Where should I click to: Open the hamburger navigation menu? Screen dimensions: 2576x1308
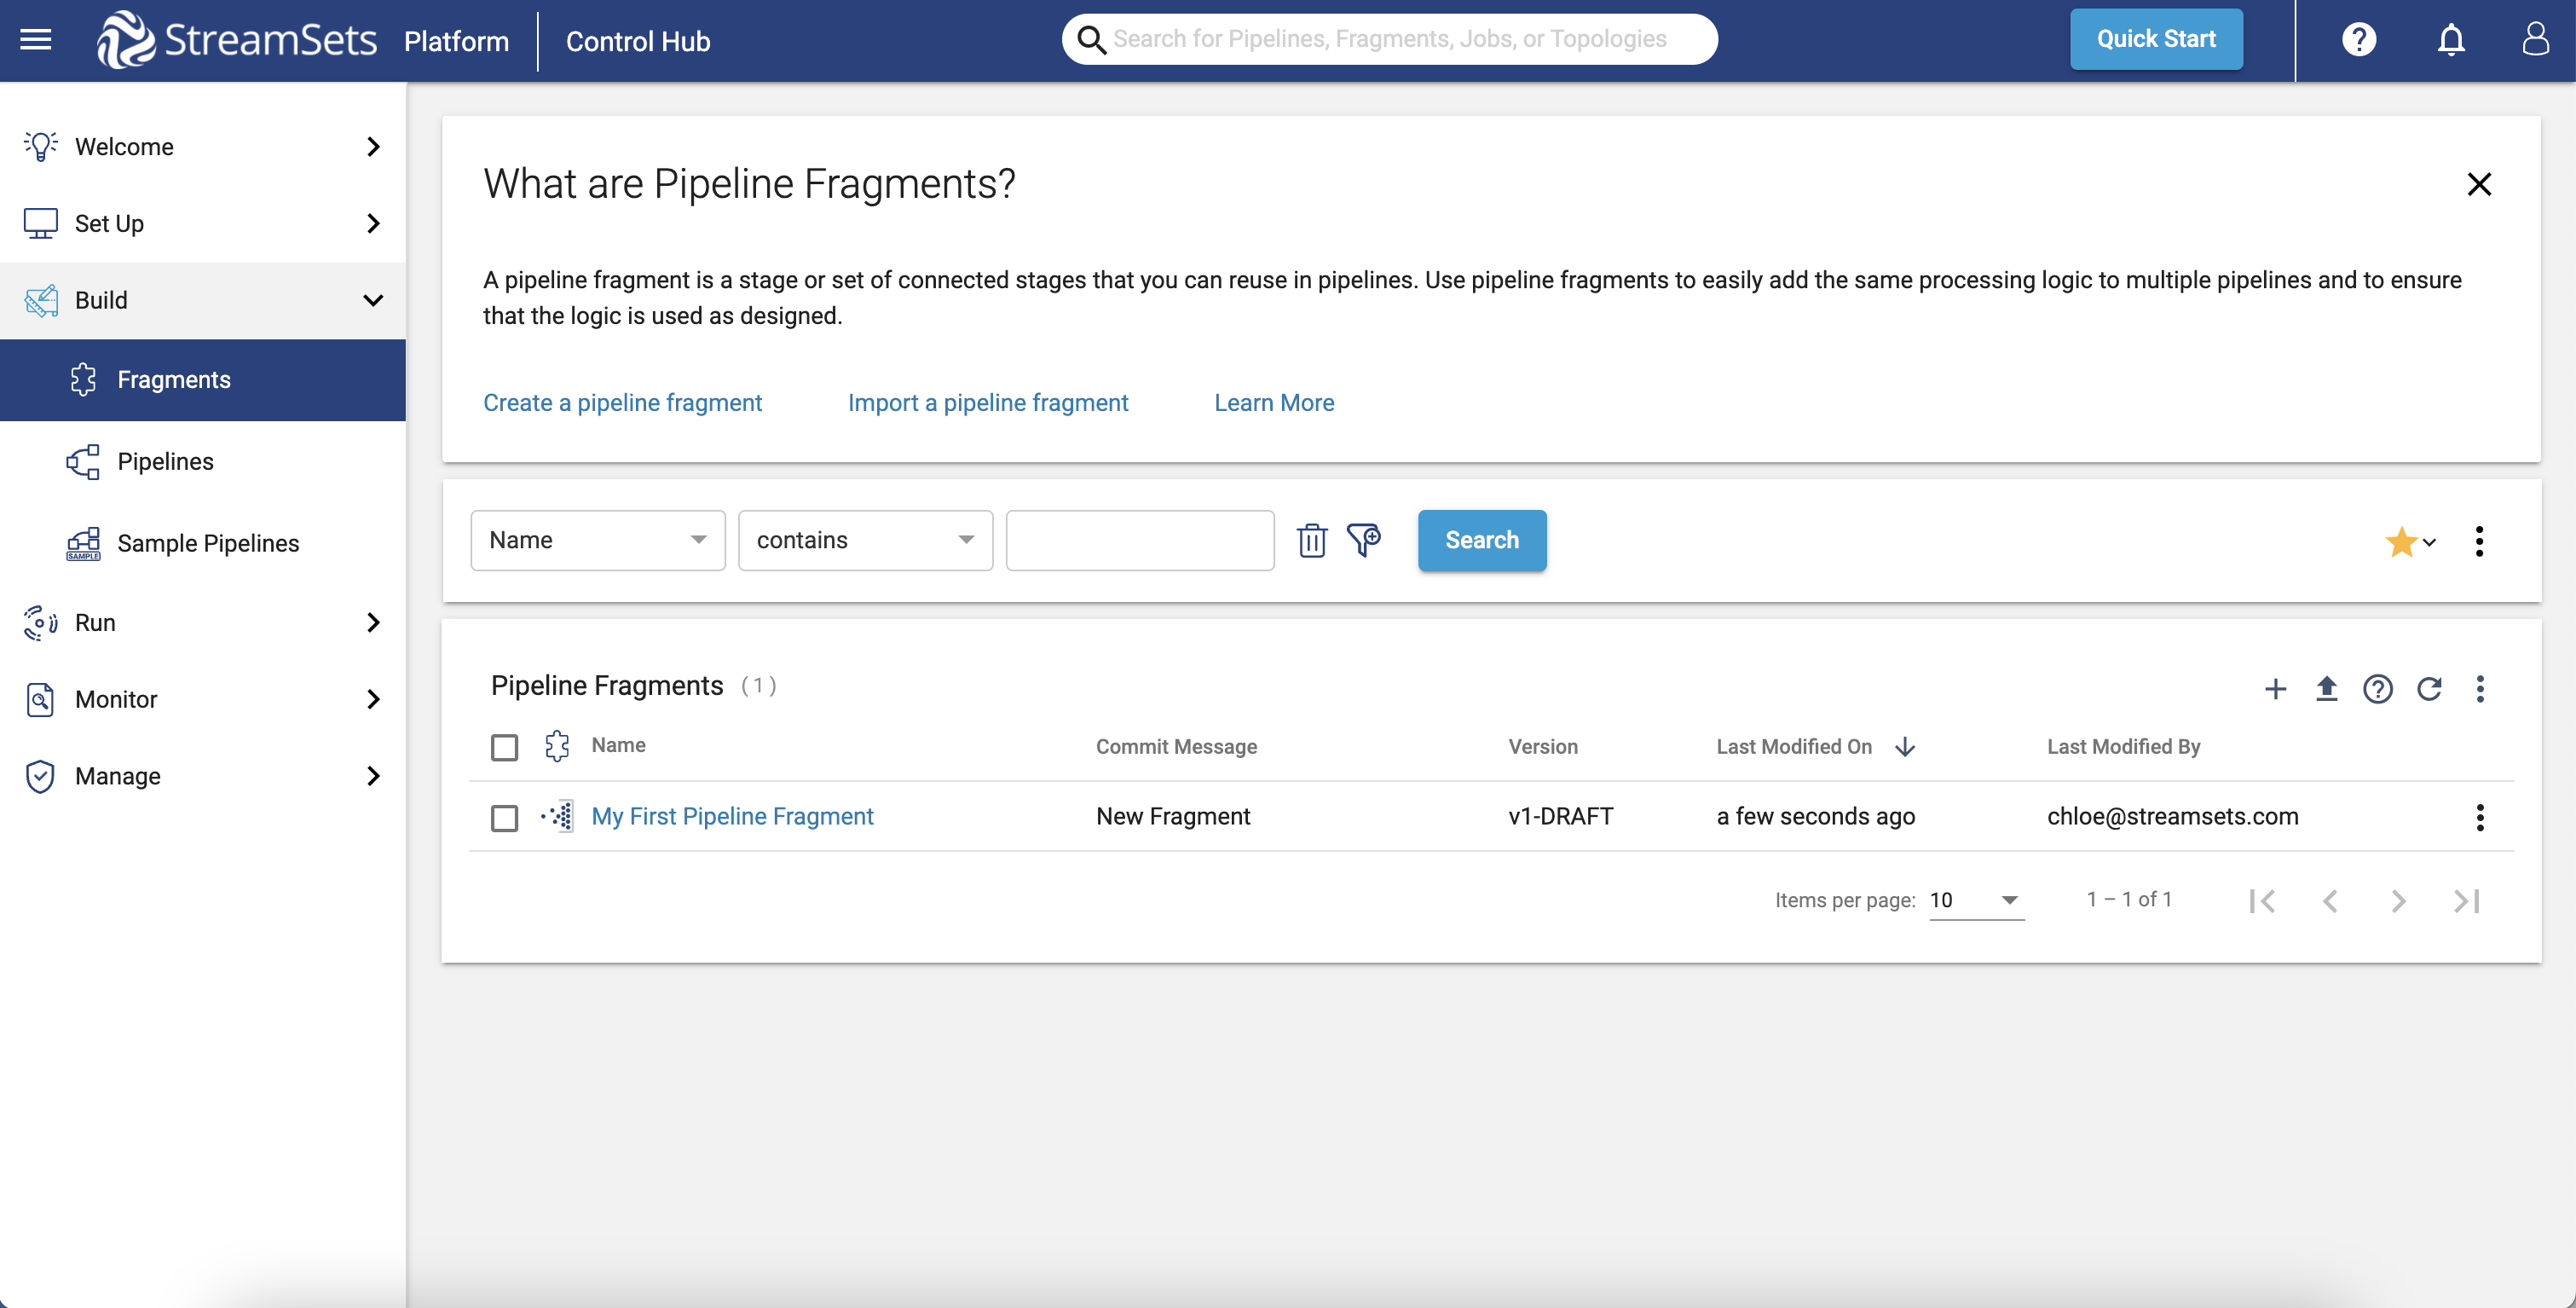point(35,39)
